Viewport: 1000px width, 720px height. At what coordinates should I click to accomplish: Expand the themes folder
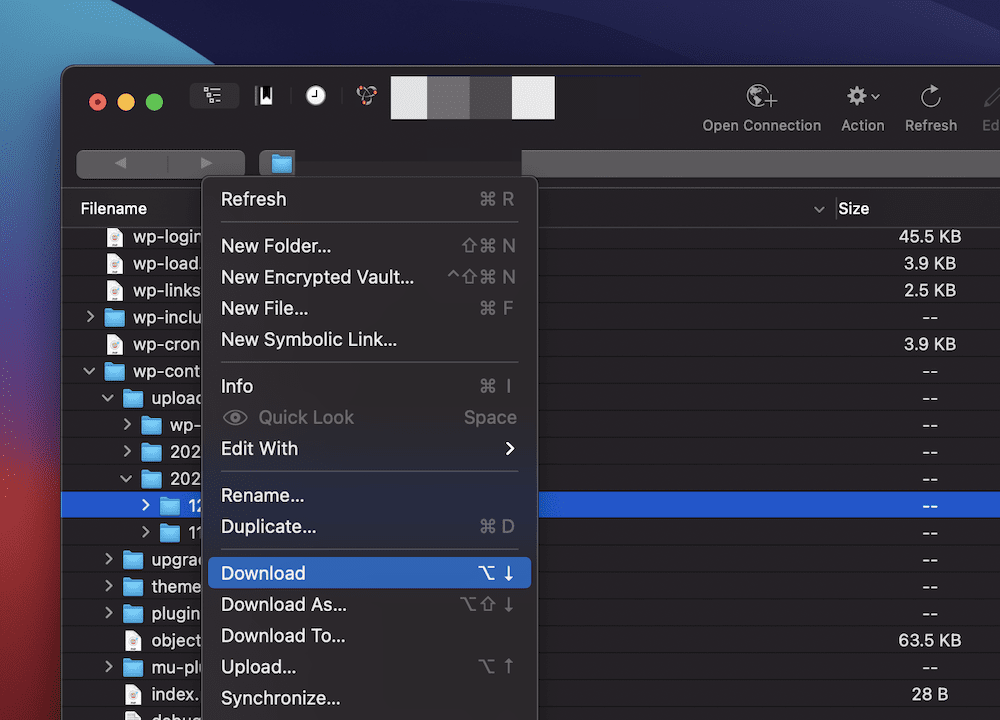[108, 586]
